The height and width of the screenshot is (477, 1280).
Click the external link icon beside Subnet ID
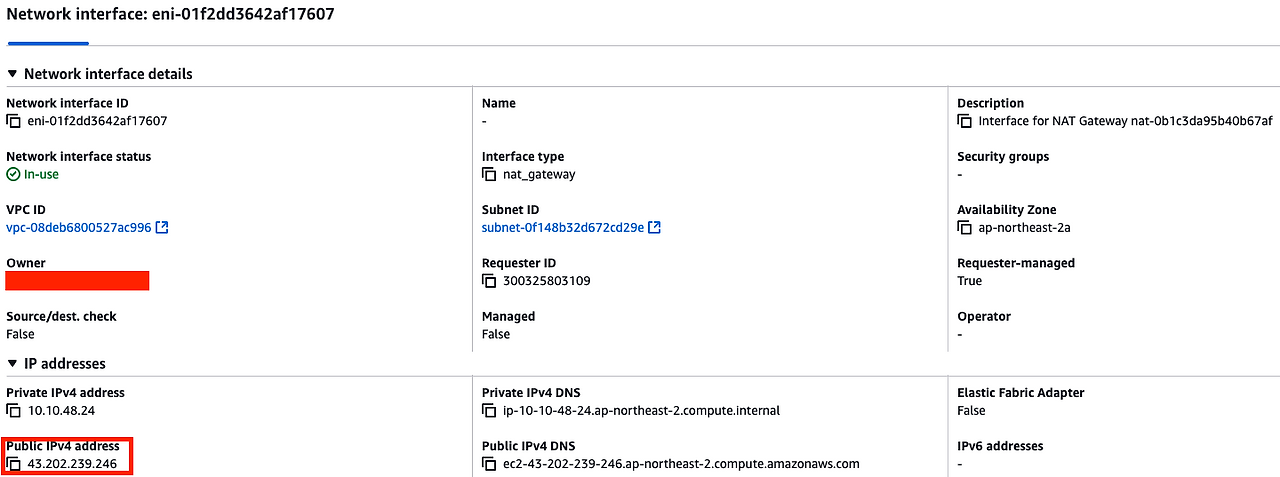(655, 228)
